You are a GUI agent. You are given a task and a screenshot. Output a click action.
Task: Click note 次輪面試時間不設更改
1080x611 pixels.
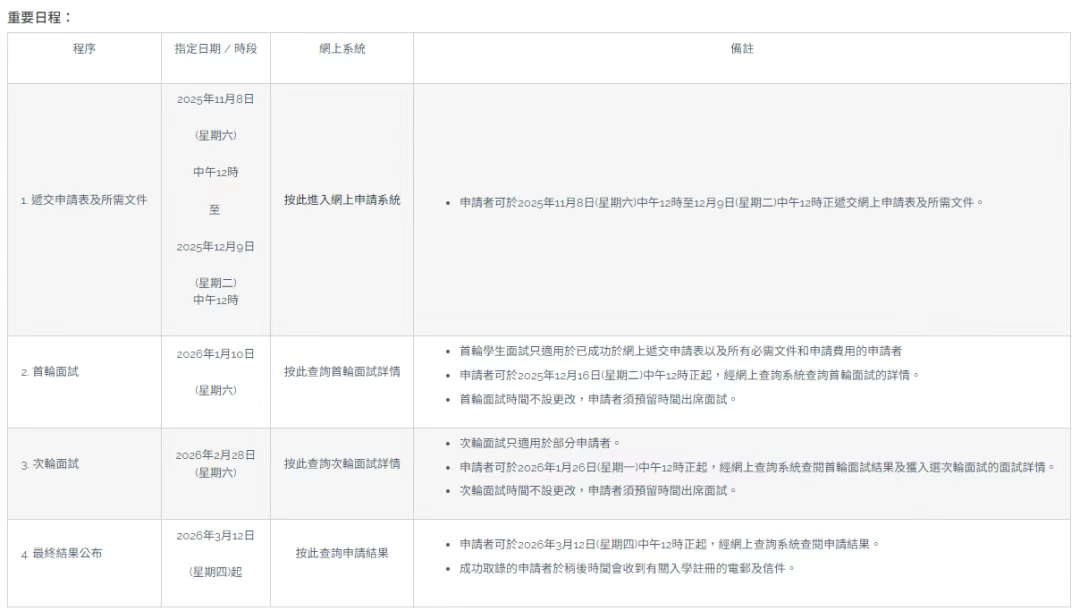(598, 490)
